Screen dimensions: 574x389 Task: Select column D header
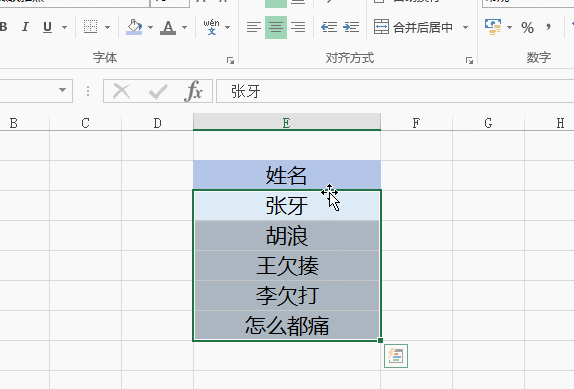click(157, 123)
